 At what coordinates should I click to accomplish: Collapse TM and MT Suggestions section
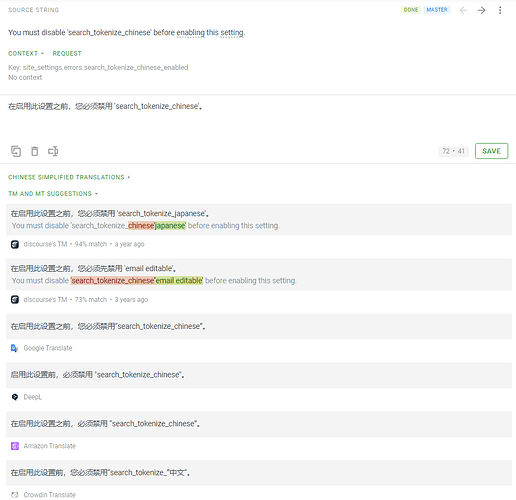pos(53,194)
